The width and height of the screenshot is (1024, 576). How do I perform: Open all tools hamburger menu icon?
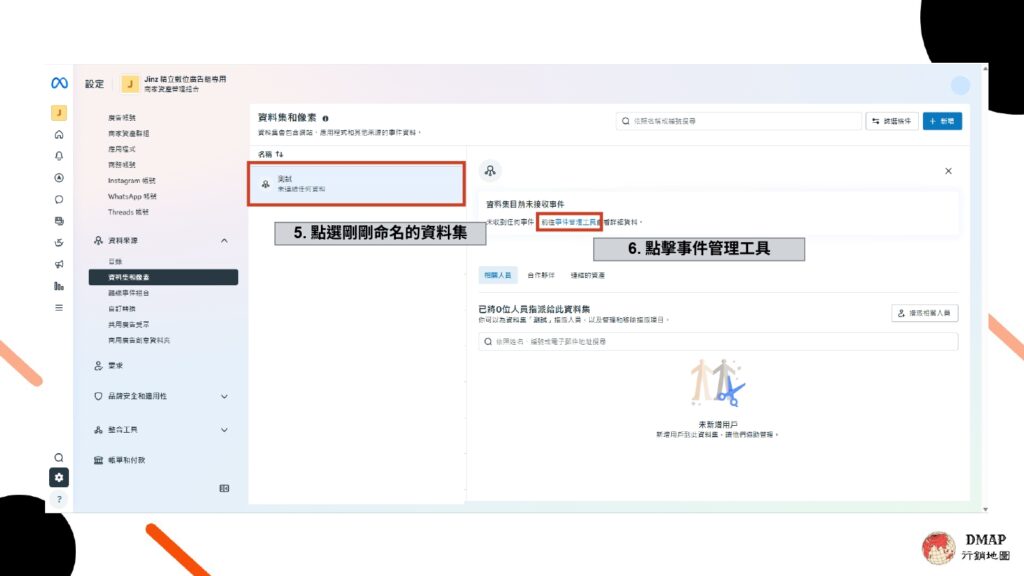click(59, 308)
